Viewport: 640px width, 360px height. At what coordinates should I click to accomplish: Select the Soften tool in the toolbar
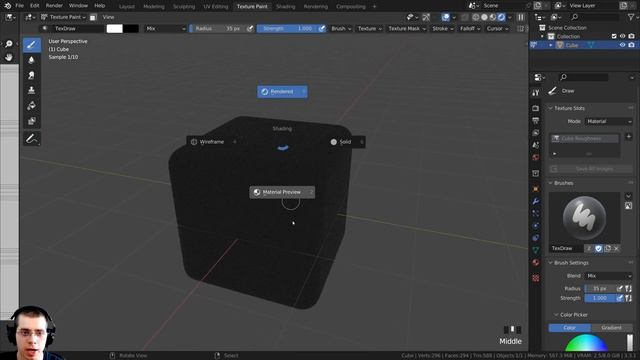point(31,60)
